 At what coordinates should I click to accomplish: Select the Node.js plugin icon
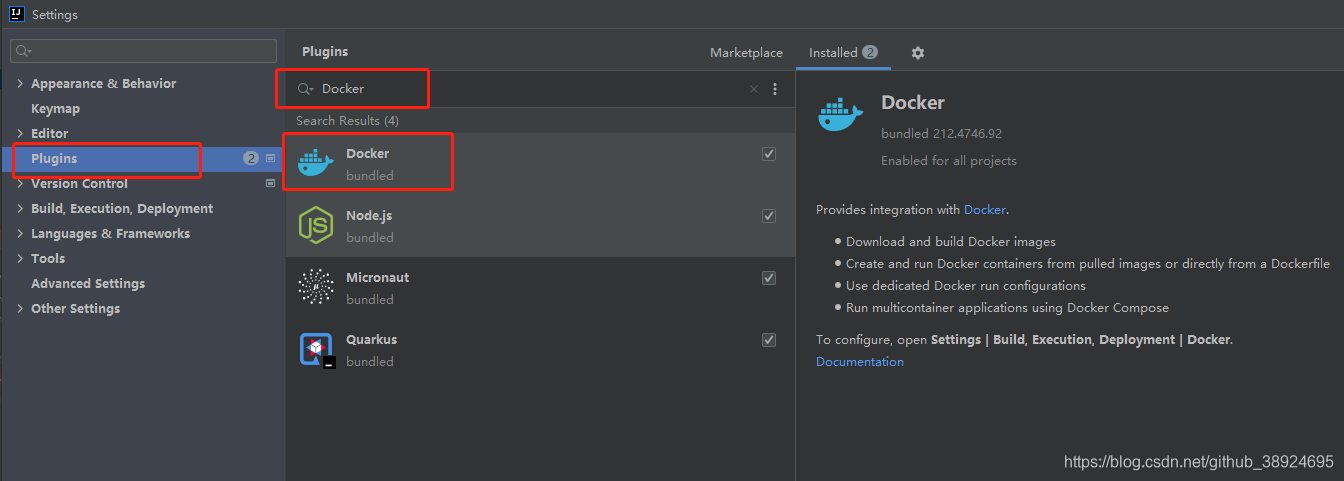click(x=316, y=225)
